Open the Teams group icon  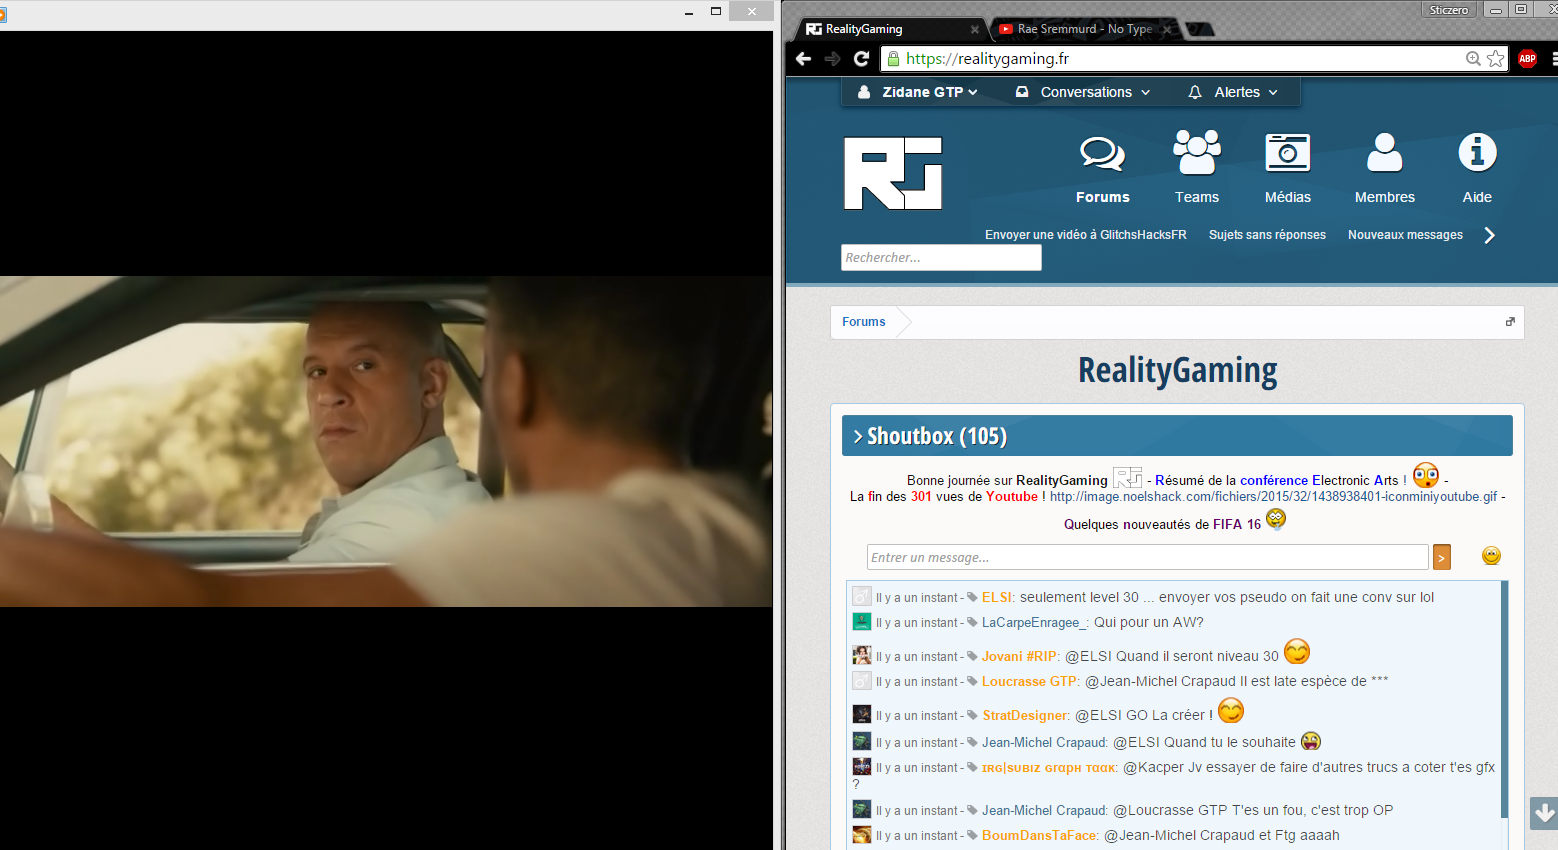[x=1197, y=153]
